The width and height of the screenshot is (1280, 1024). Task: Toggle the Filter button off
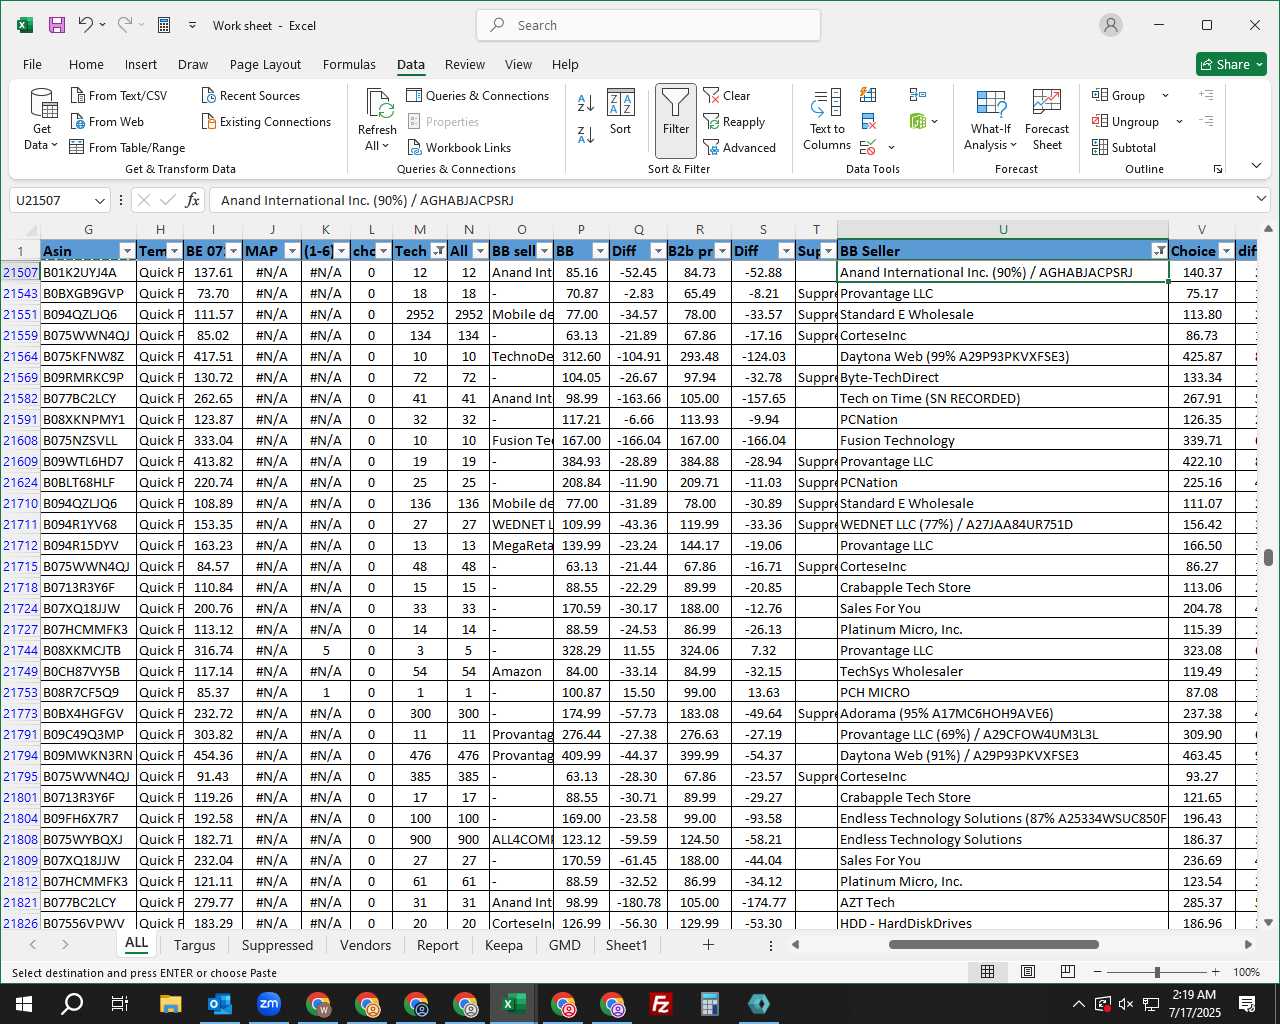676,121
